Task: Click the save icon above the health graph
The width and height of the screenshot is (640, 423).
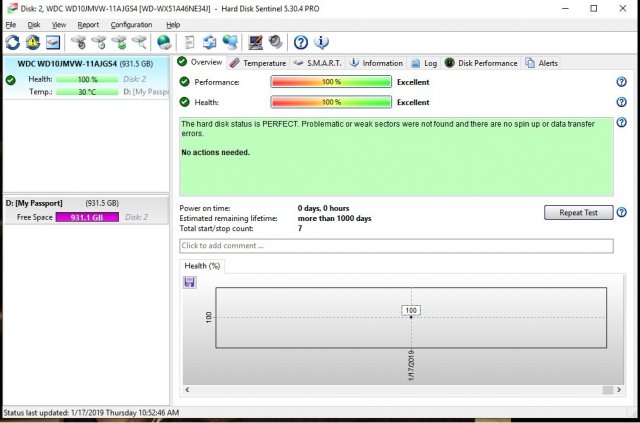Action: point(190,282)
